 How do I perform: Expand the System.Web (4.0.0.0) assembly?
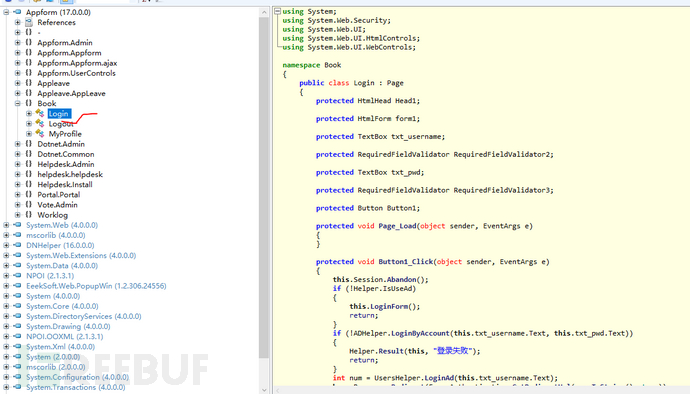(x=6, y=225)
